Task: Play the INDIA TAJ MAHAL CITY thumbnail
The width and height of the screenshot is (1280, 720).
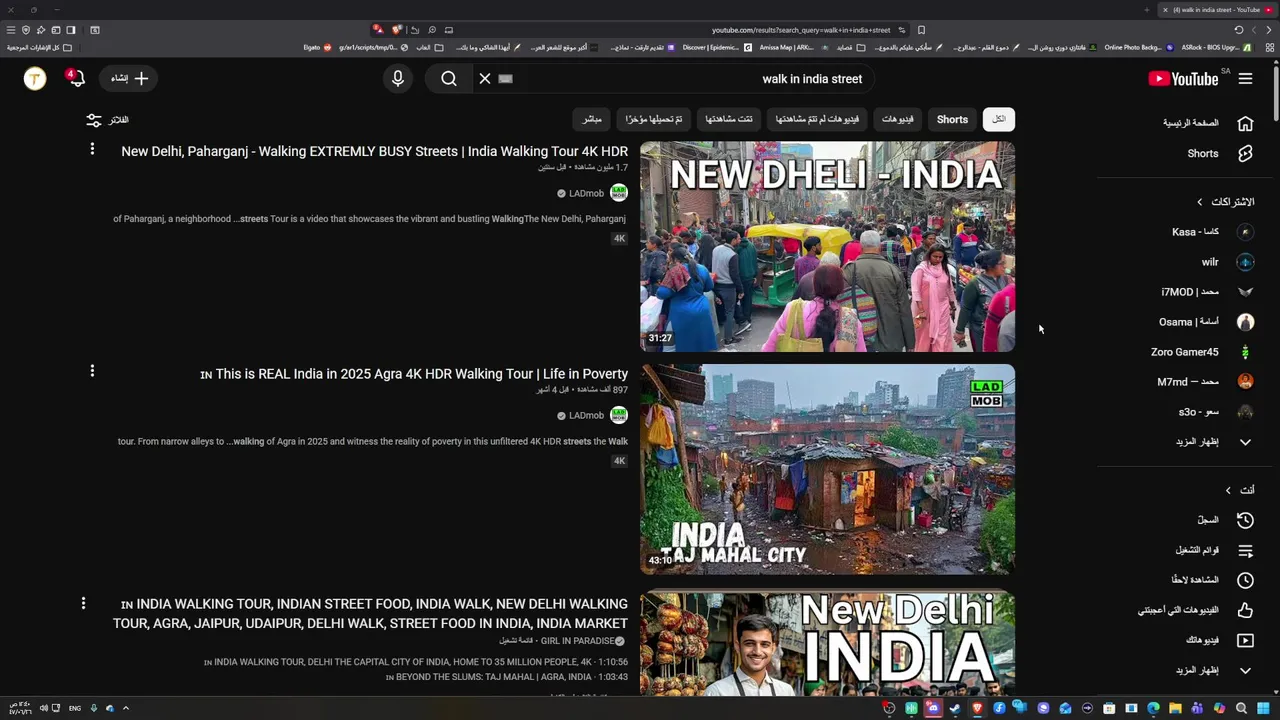Action: click(x=827, y=468)
